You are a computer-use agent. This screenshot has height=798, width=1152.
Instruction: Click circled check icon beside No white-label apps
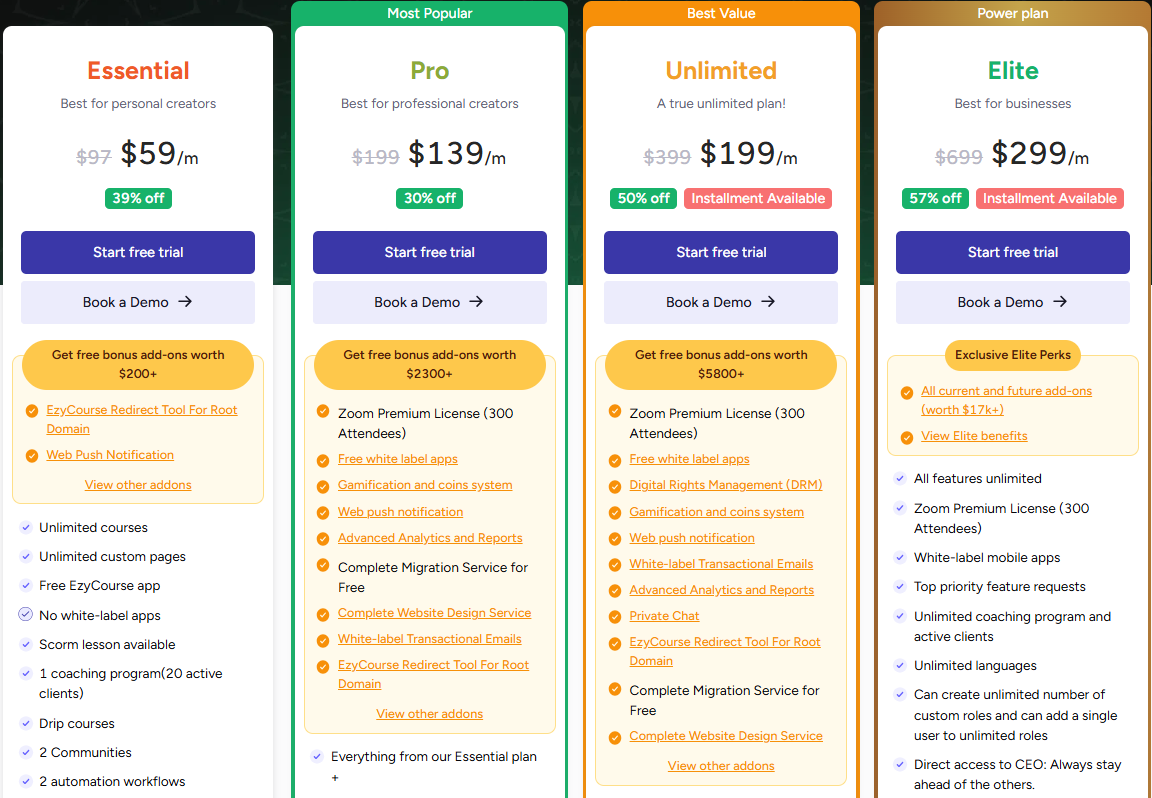pyautogui.click(x=26, y=614)
